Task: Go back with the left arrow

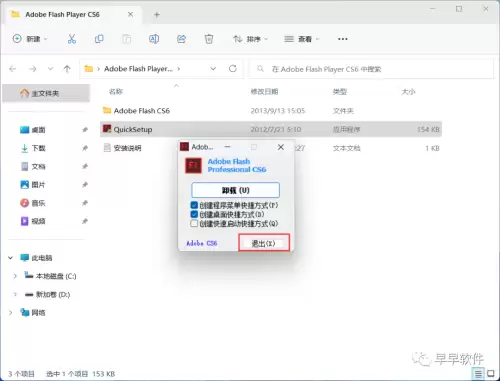Action: pyautogui.click(x=13, y=69)
